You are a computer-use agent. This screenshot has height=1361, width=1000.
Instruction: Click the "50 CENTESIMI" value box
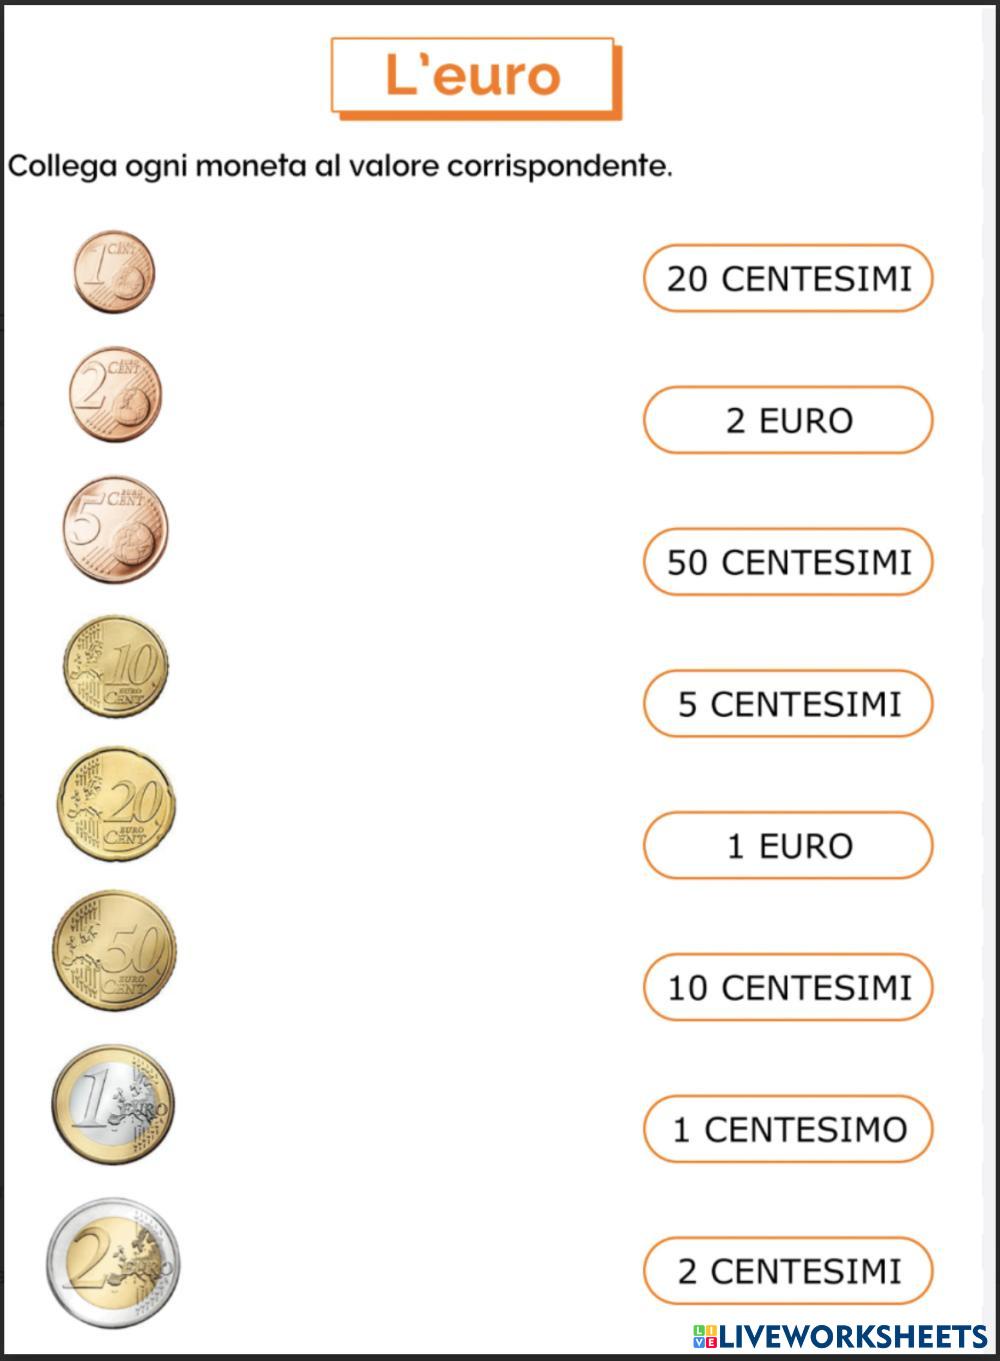pyautogui.click(x=788, y=562)
